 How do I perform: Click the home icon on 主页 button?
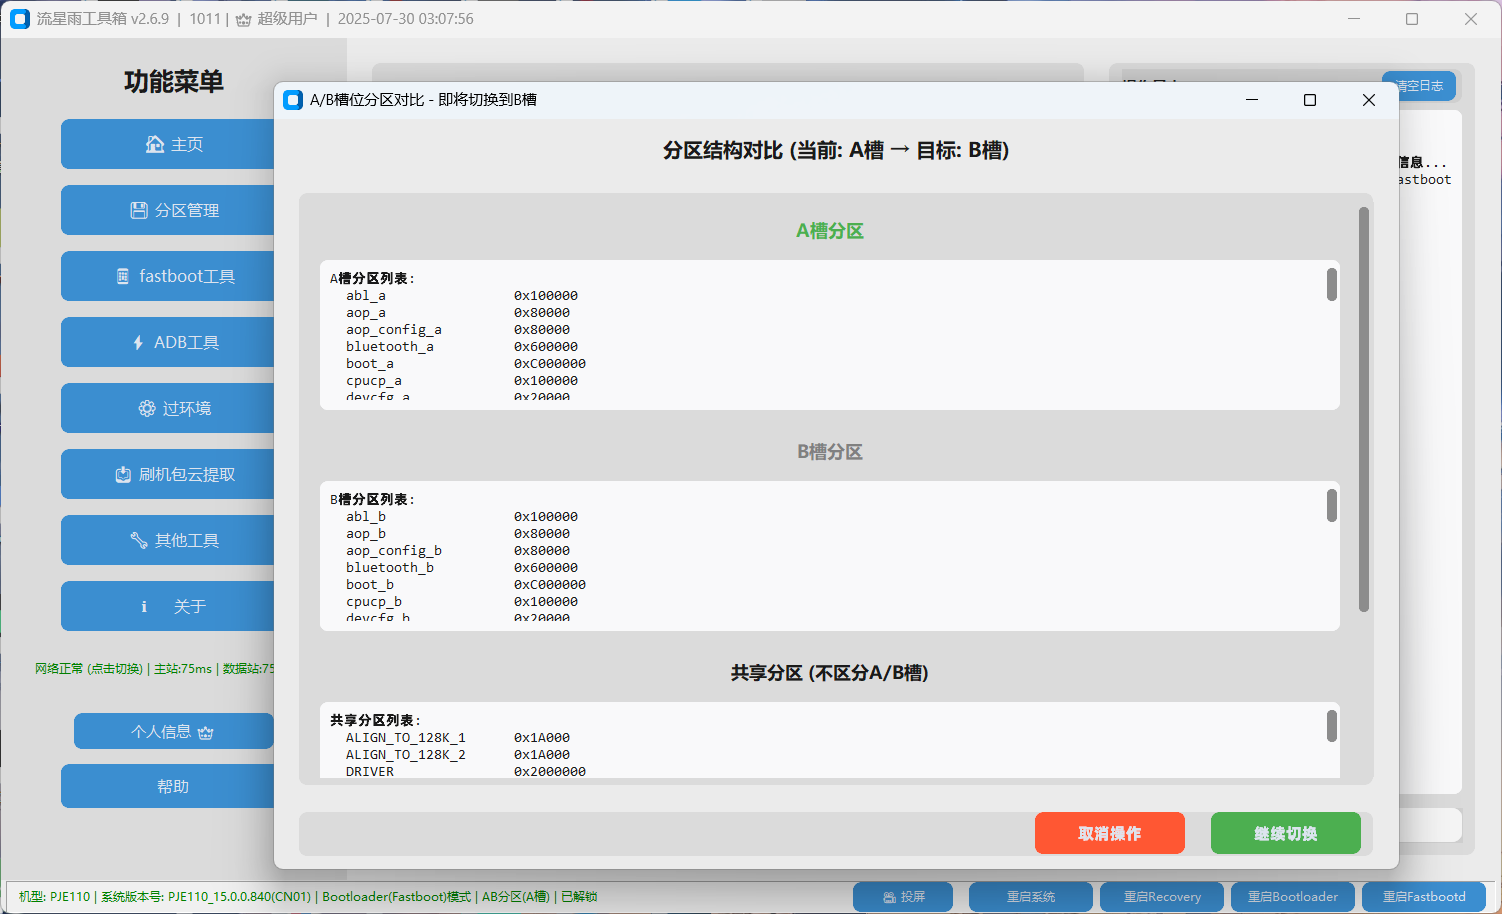[155, 144]
